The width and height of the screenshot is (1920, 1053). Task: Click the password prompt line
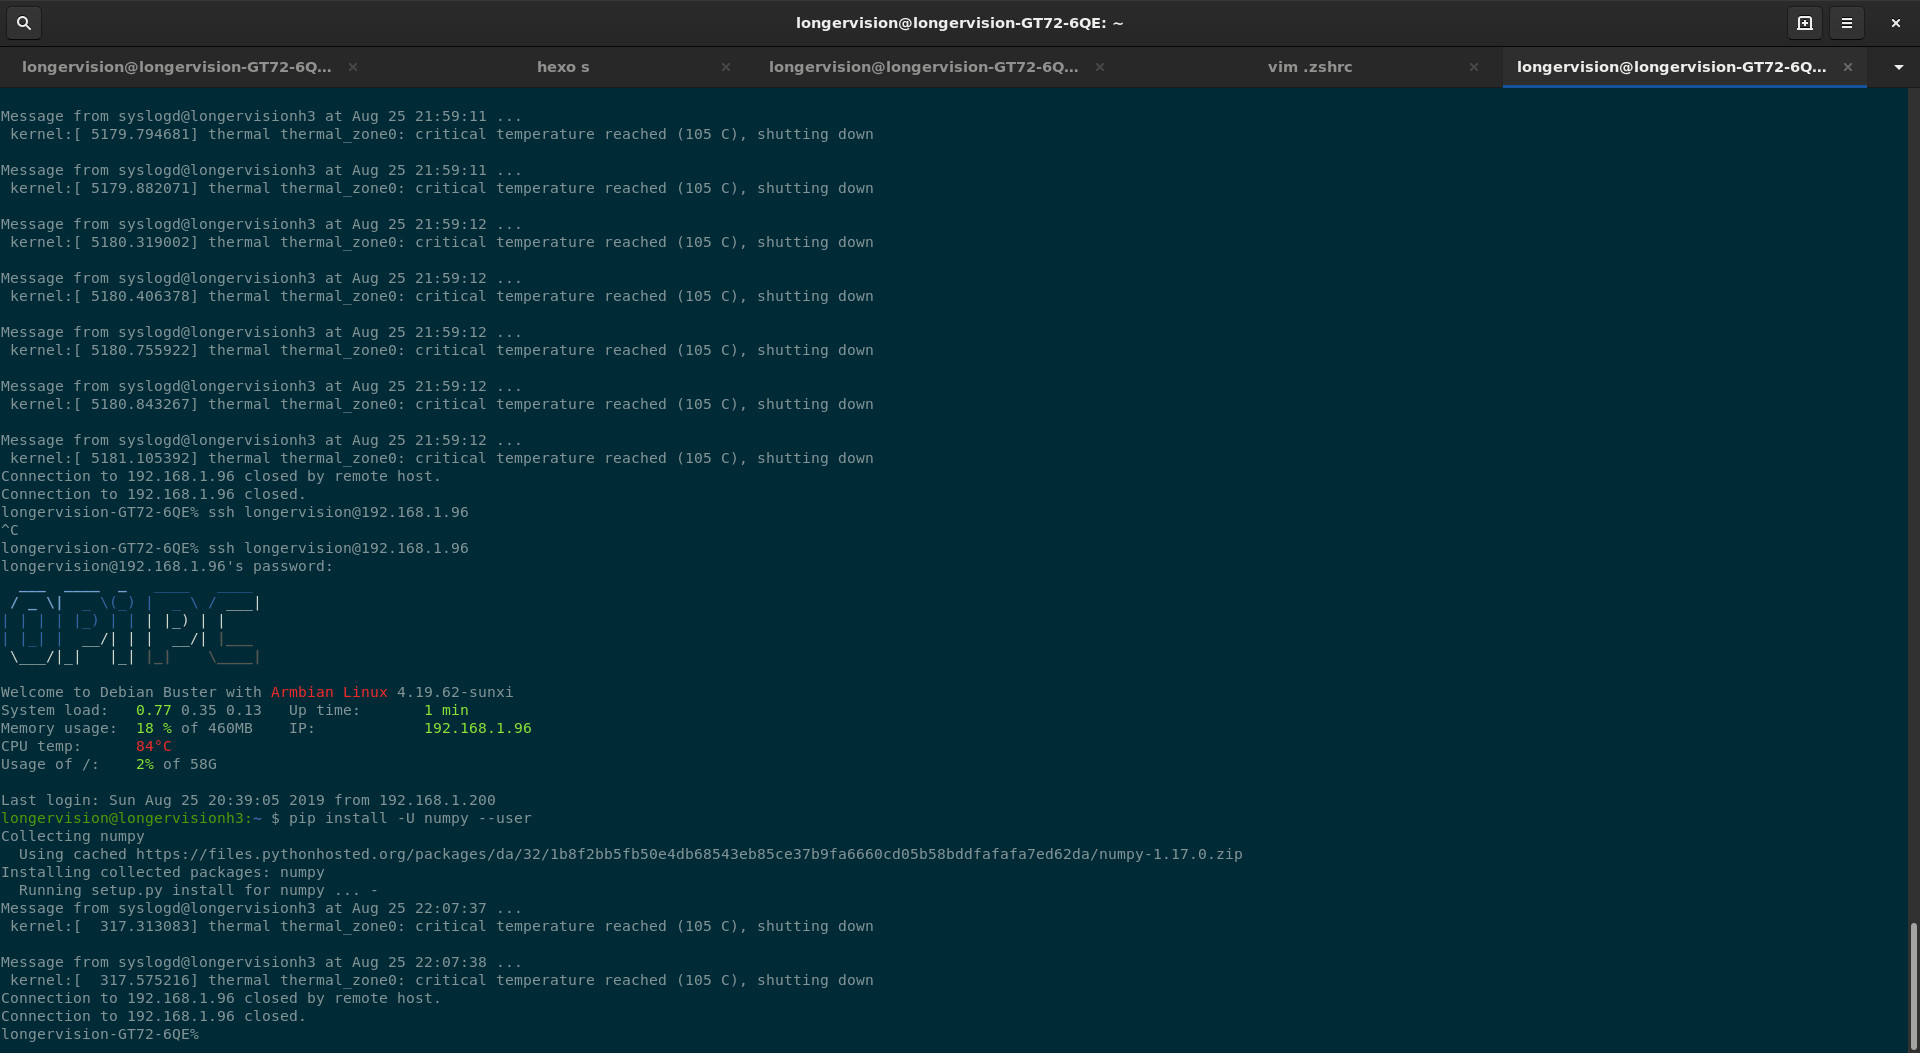tap(167, 566)
